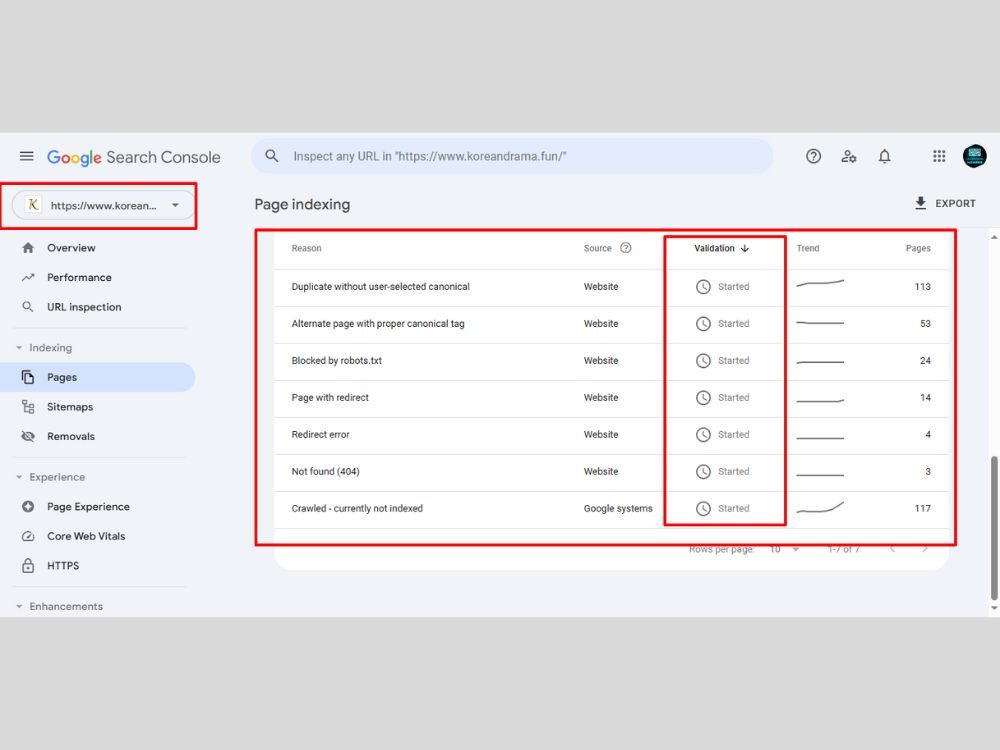
Task: Select Pages in the sidebar
Action: click(98, 377)
